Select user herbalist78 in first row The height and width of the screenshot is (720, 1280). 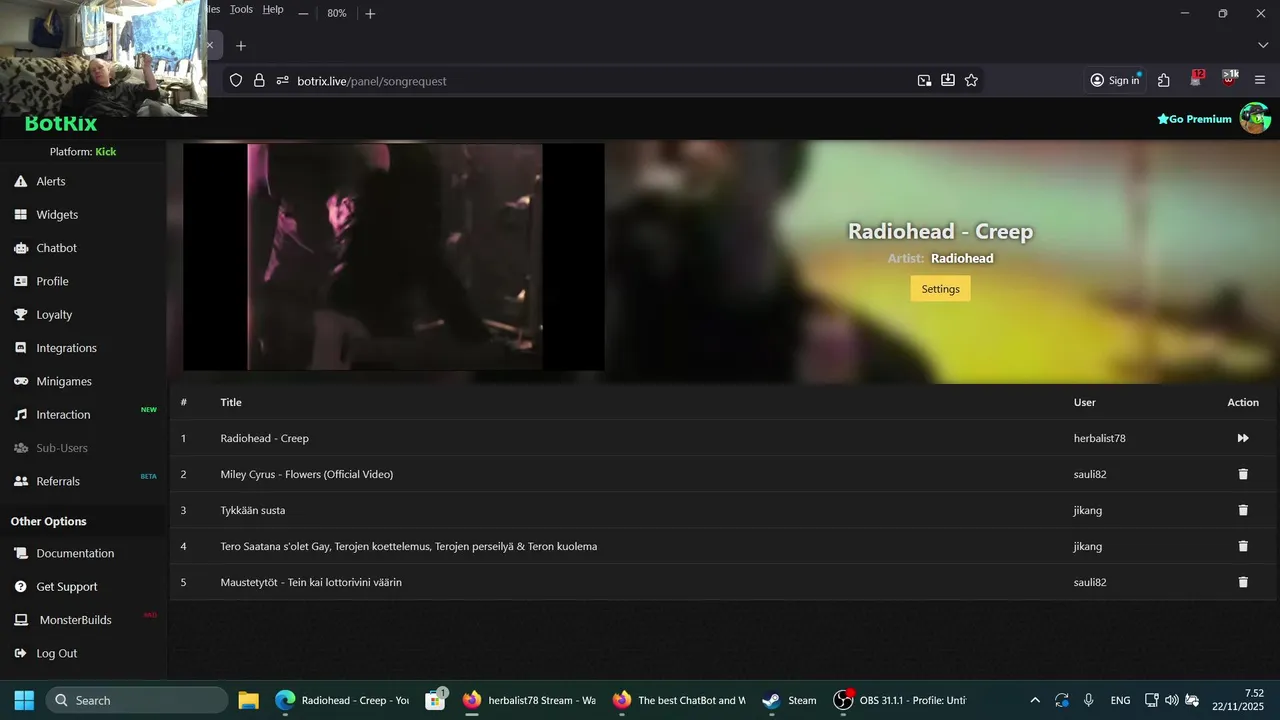(1099, 438)
